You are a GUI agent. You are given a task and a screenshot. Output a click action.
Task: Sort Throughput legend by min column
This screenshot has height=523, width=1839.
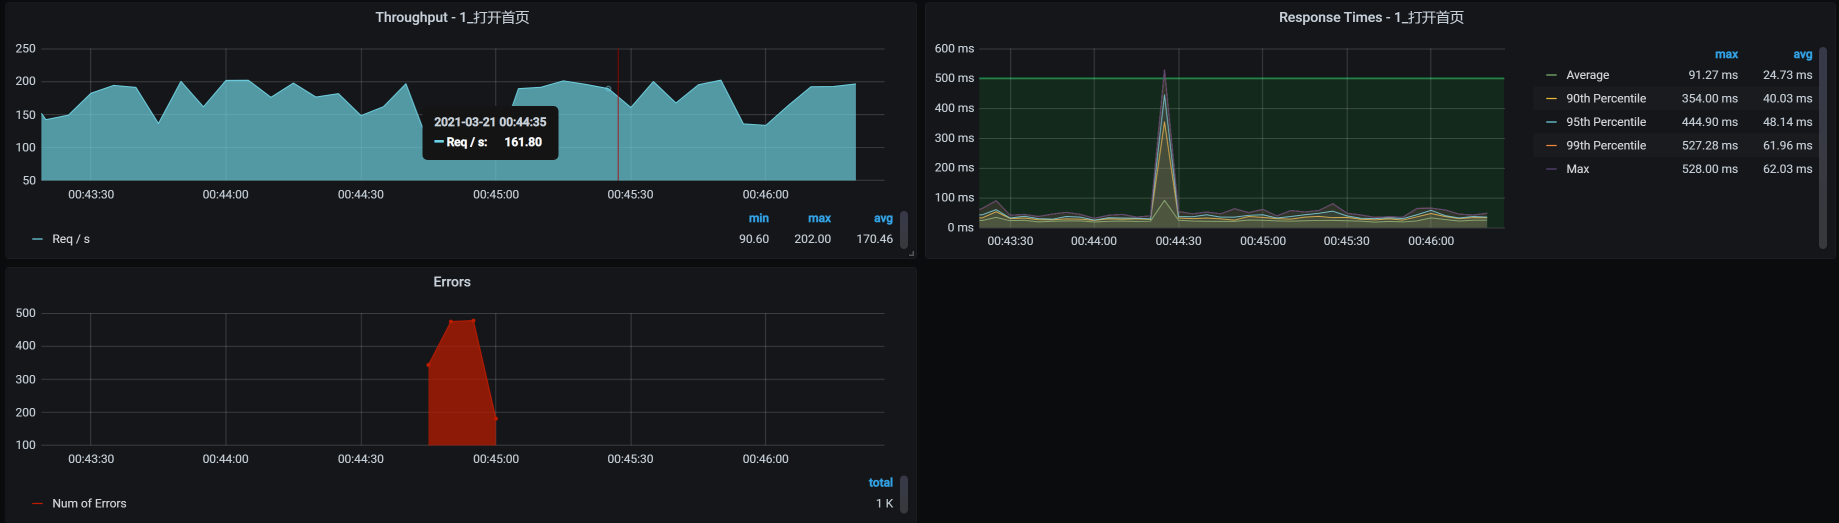[x=758, y=218]
